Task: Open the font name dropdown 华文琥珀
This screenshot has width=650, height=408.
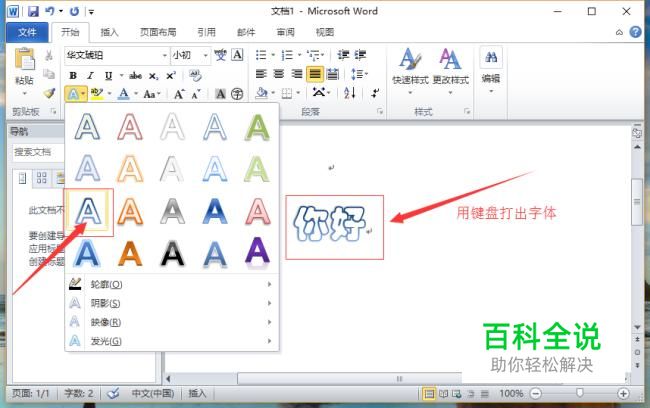Action: (x=165, y=55)
